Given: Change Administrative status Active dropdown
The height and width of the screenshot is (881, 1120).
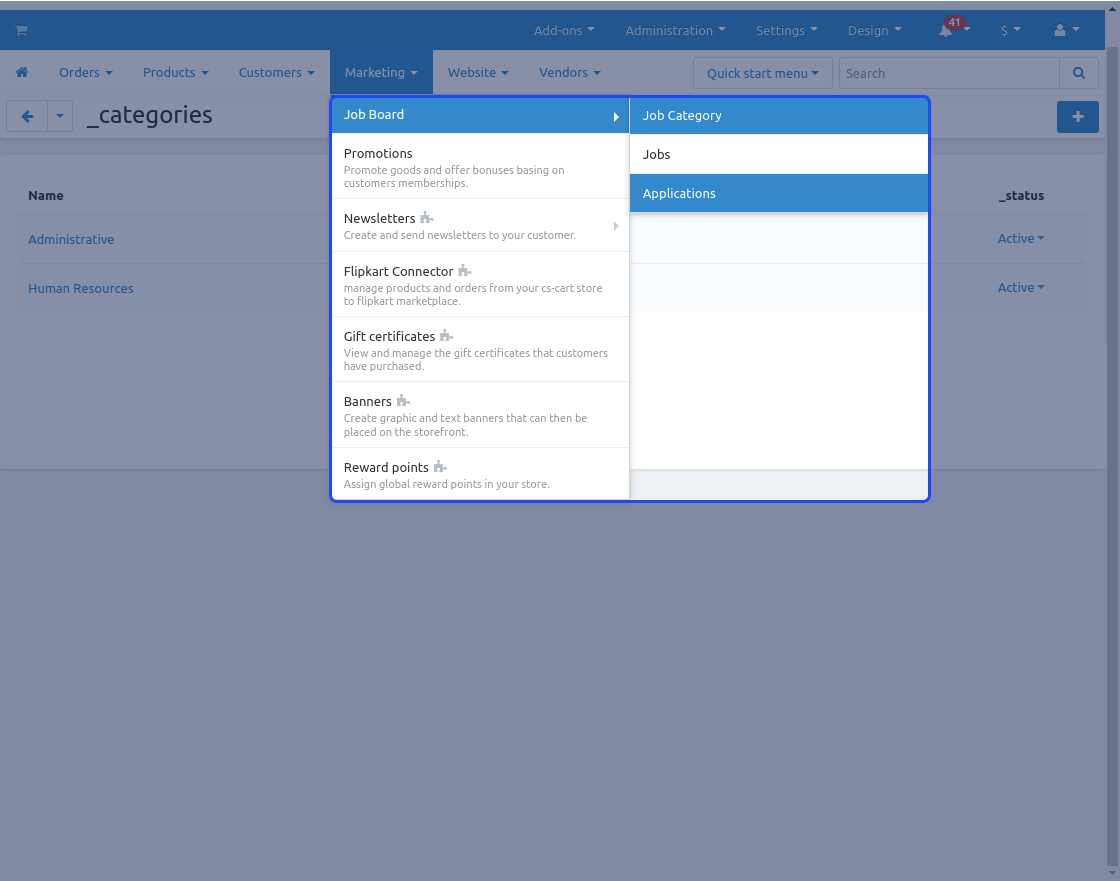Looking at the screenshot, I should tap(1021, 239).
